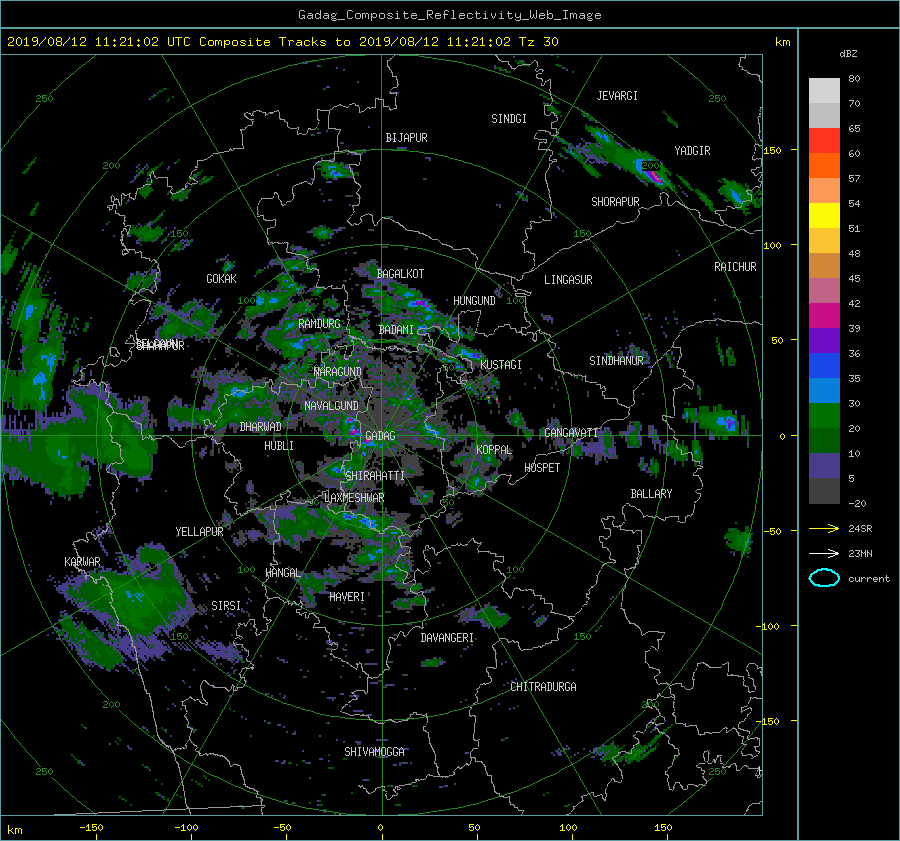Click the GANGAVATI city label

click(x=571, y=432)
